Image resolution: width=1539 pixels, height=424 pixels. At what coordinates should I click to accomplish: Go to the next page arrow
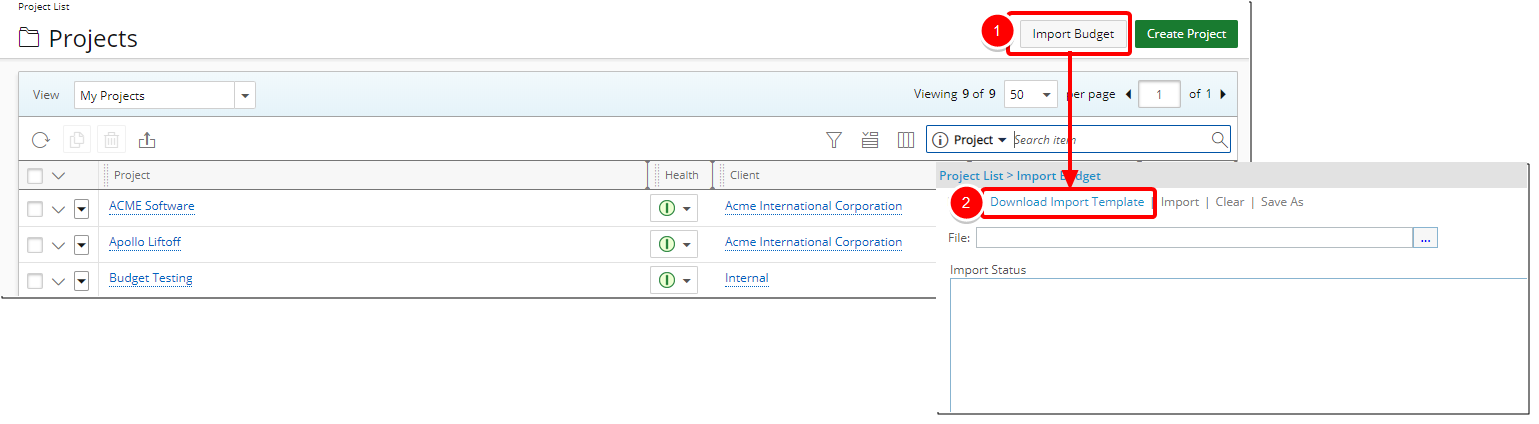click(x=1223, y=94)
